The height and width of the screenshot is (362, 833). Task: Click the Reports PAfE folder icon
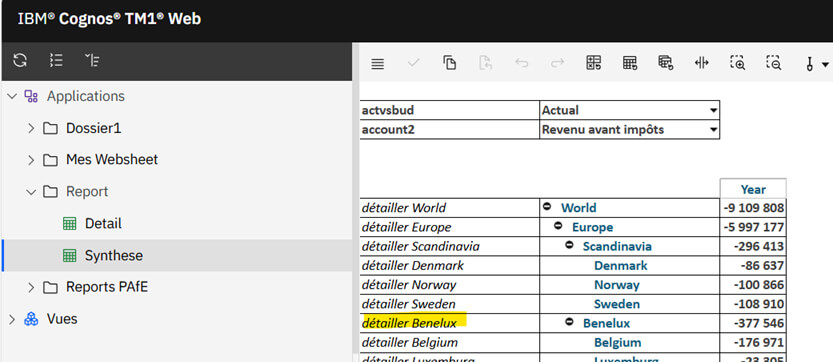coord(50,288)
